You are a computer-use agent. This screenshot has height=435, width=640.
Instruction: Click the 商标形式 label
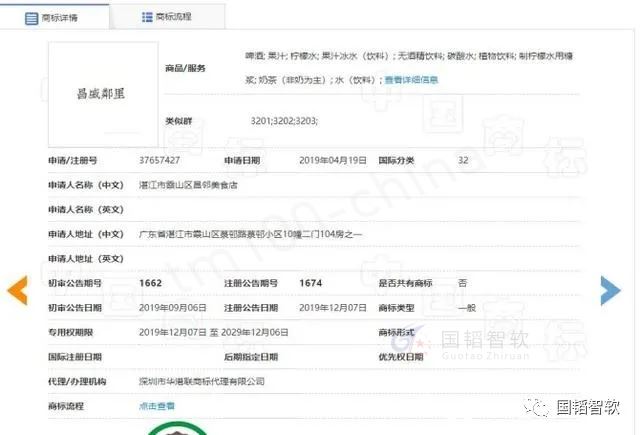[x=396, y=332]
